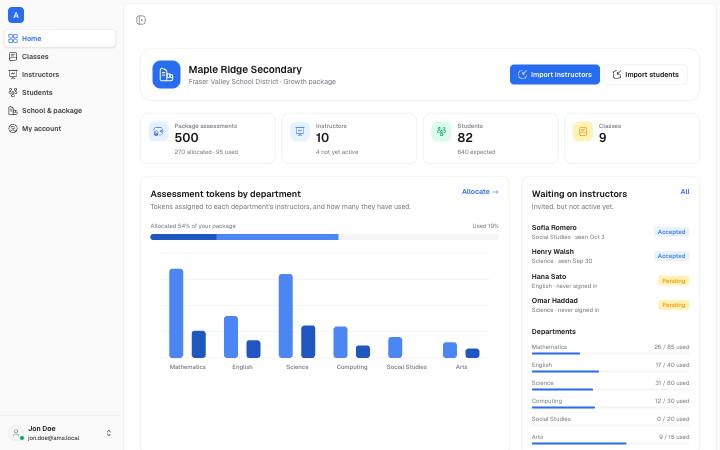Click the Home grid icon
Screen dimensions: 720x450
point(13,39)
